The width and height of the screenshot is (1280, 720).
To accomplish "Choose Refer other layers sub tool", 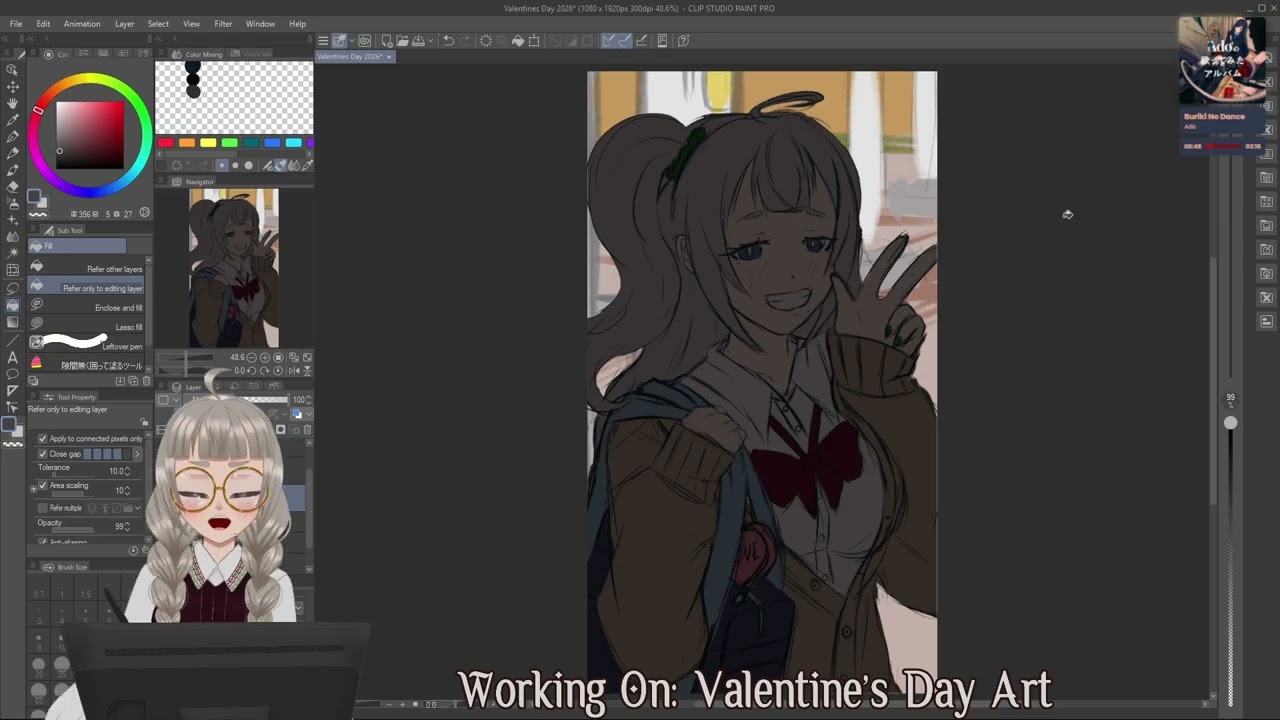I will pos(86,266).
